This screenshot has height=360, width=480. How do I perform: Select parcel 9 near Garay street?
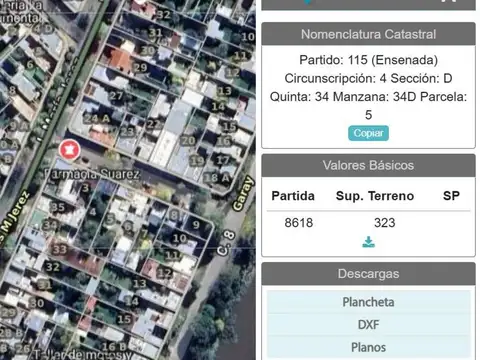tap(196, 225)
